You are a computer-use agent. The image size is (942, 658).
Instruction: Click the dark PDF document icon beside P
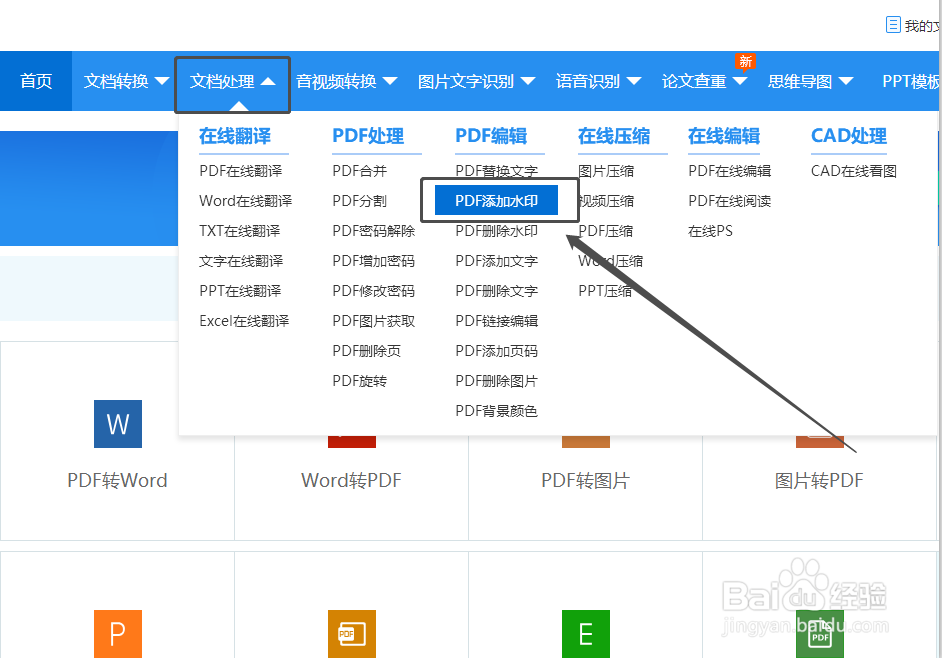tap(351, 634)
